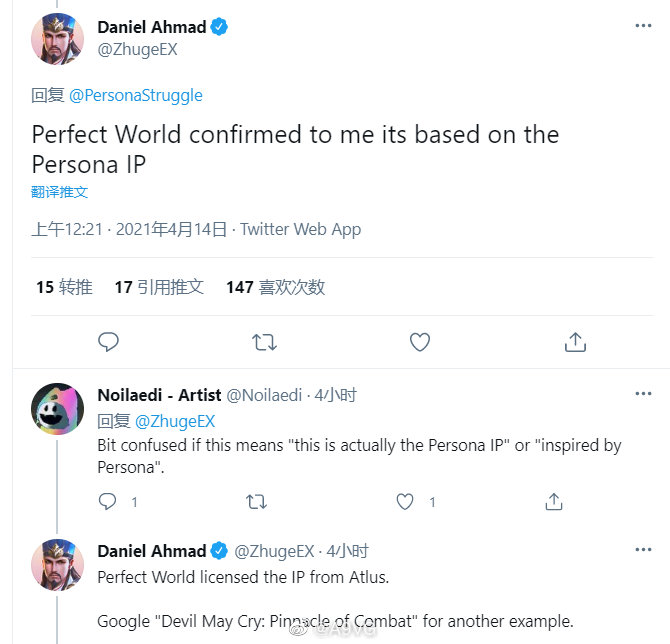View the 17 quote tweets
Screen dimensions: 670x644
pos(159,287)
